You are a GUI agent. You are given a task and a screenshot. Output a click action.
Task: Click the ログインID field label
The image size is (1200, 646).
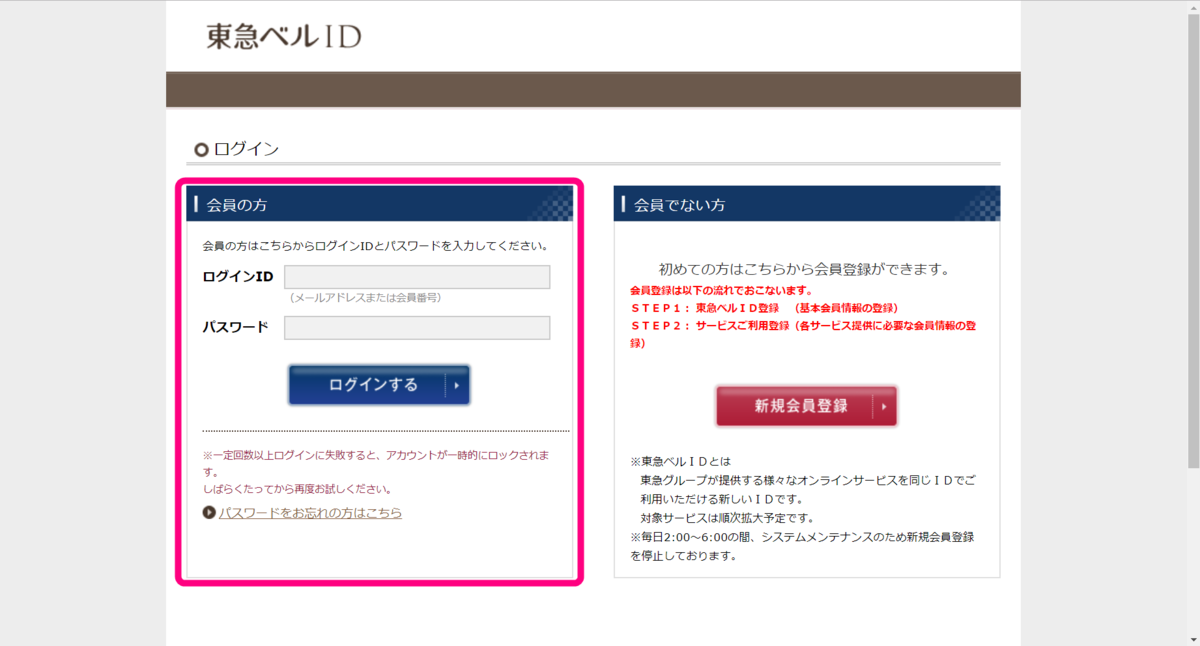pyautogui.click(x=237, y=277)
